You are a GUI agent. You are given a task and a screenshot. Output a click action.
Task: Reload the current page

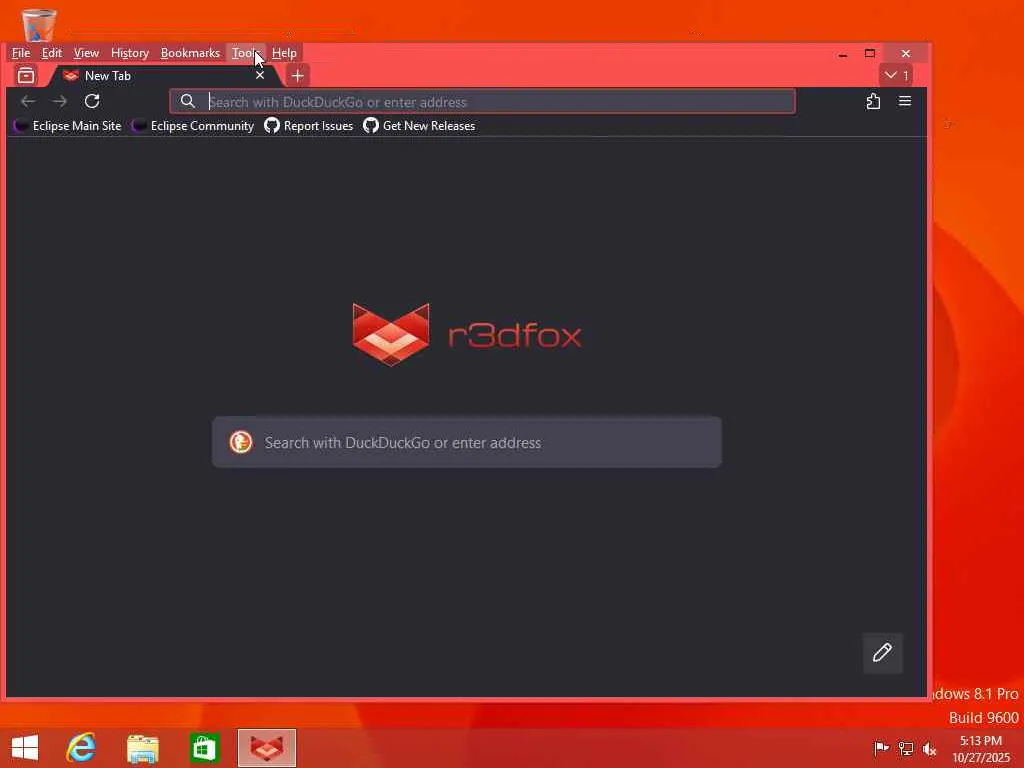click(x=92, y=101)
